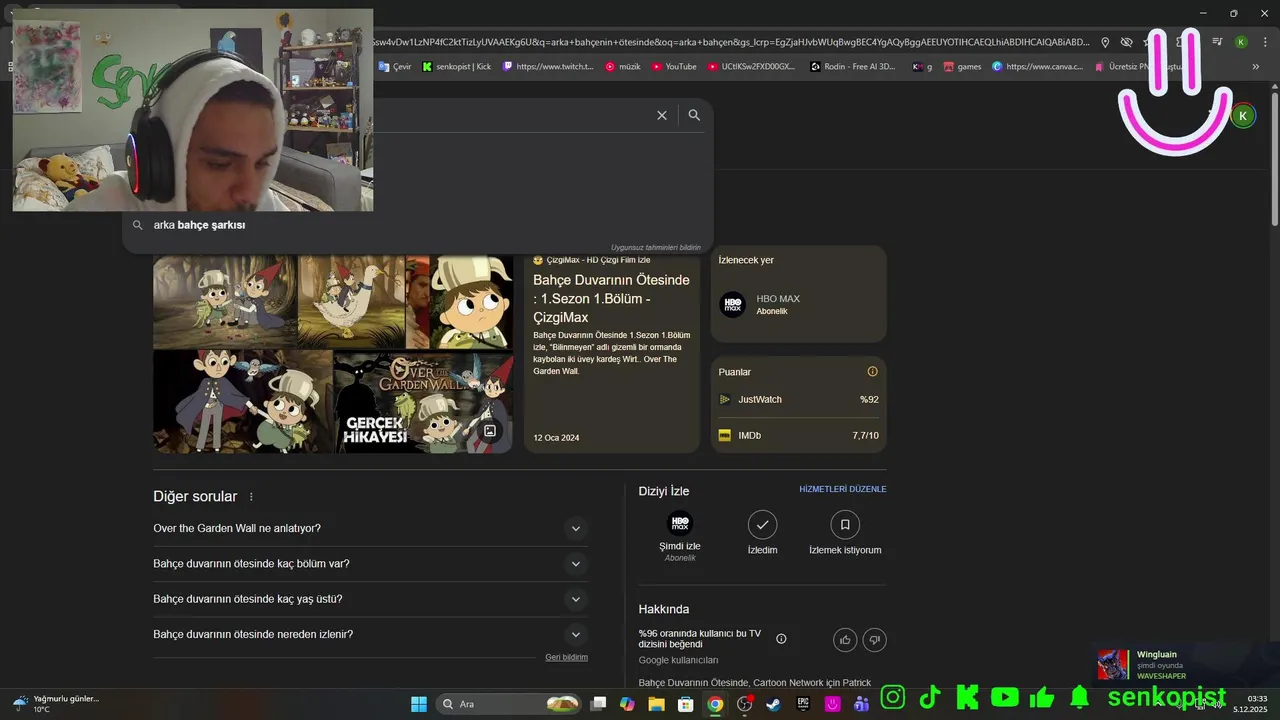The image size is (1280, 720).
Task: Click Uygunsuz tahminleri bildirin link
Action: 656,247
